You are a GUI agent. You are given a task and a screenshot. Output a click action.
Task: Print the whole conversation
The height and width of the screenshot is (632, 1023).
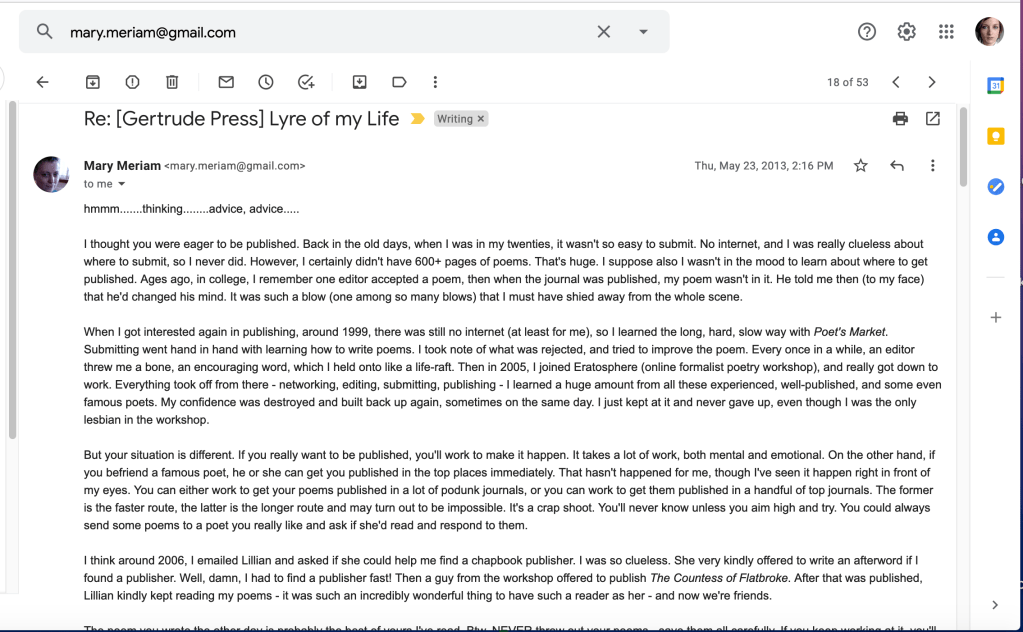(900, 119)
